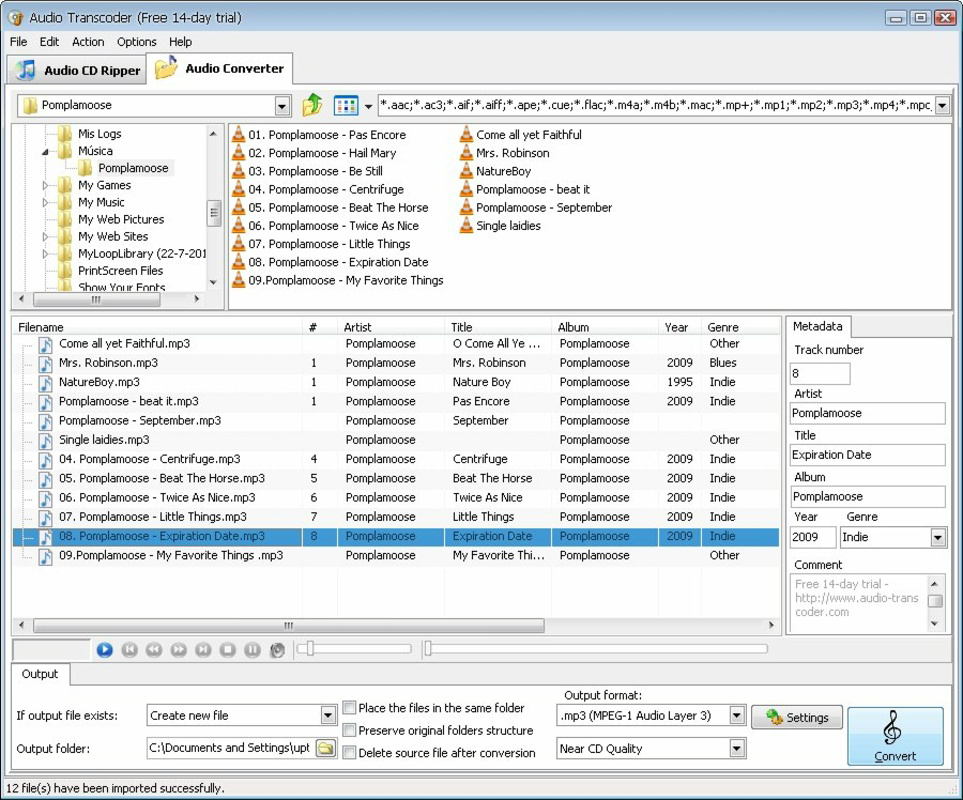This screenshot has height=800, width=963.
Task: Open the file extension filter dropdown
Action: click(943, 106)
